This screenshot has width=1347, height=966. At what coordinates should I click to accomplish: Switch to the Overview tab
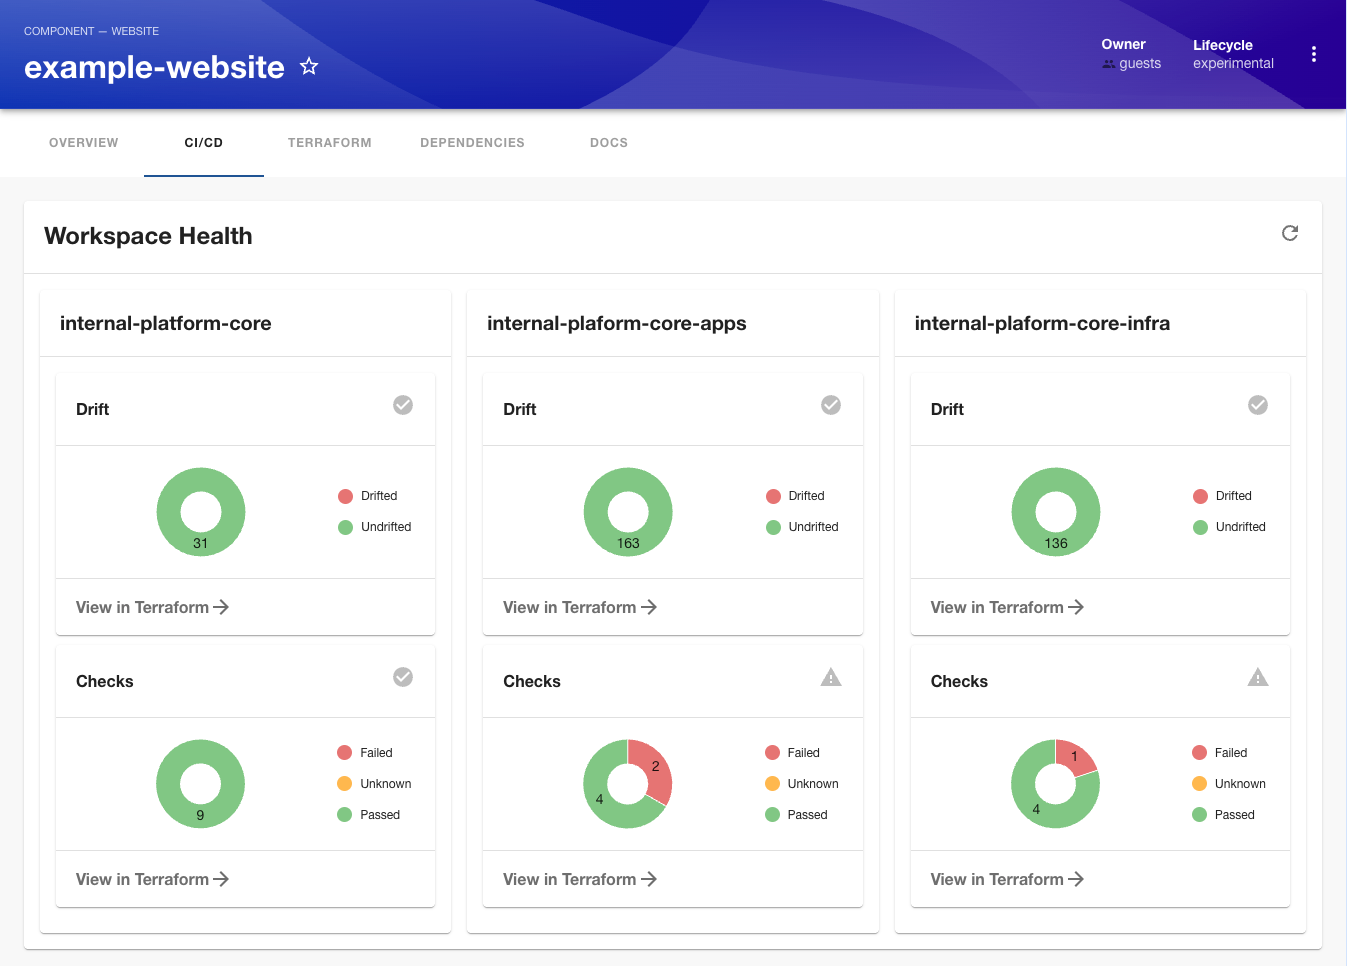point(83,142)
